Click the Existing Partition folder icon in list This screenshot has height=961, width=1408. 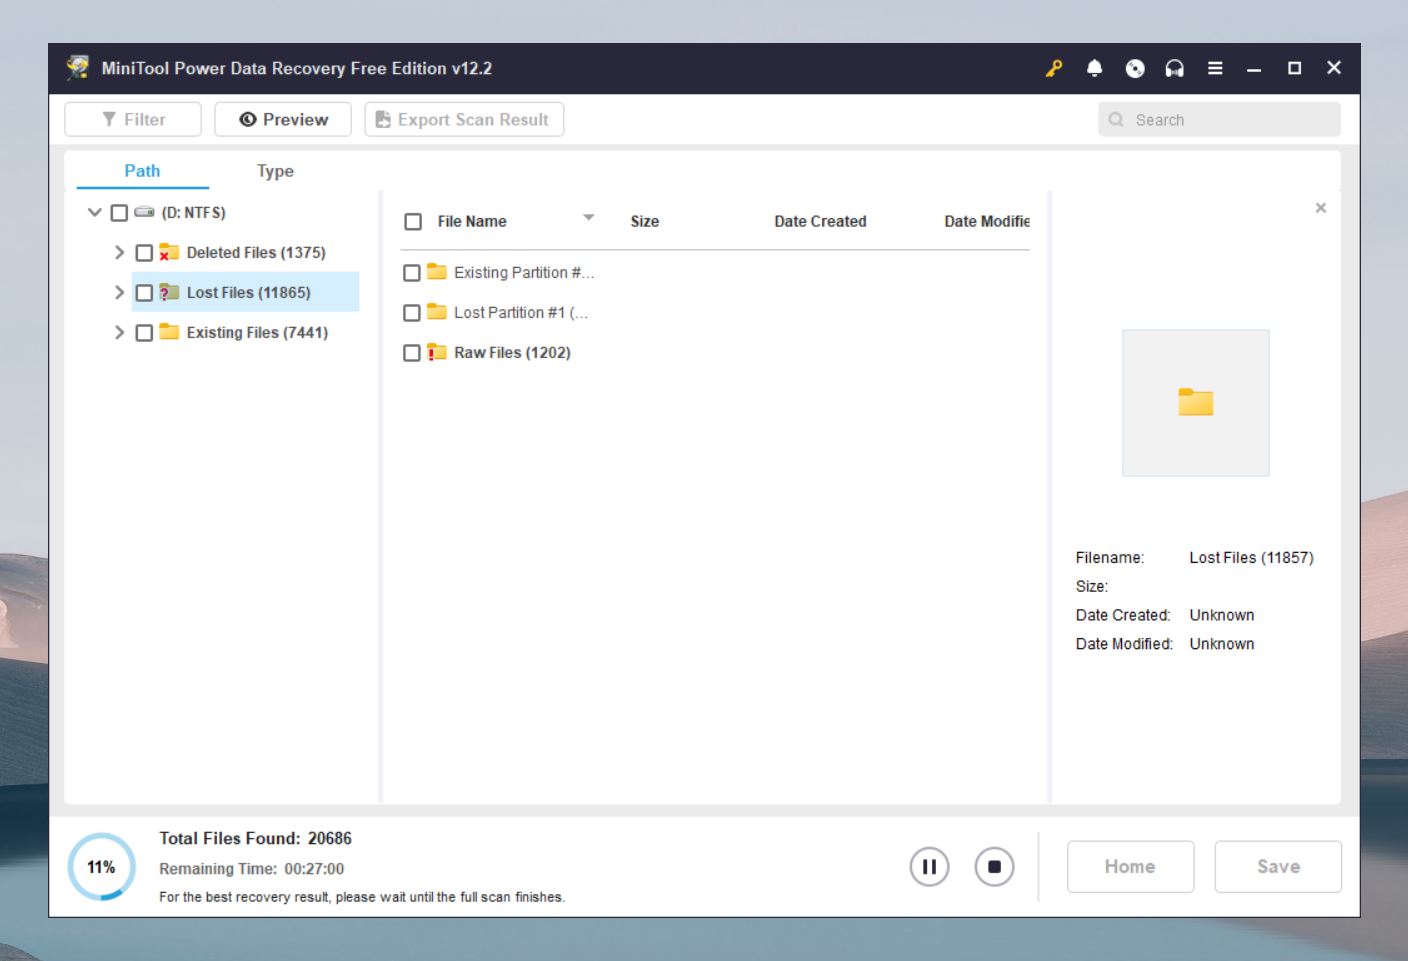(x=437, y=272)
